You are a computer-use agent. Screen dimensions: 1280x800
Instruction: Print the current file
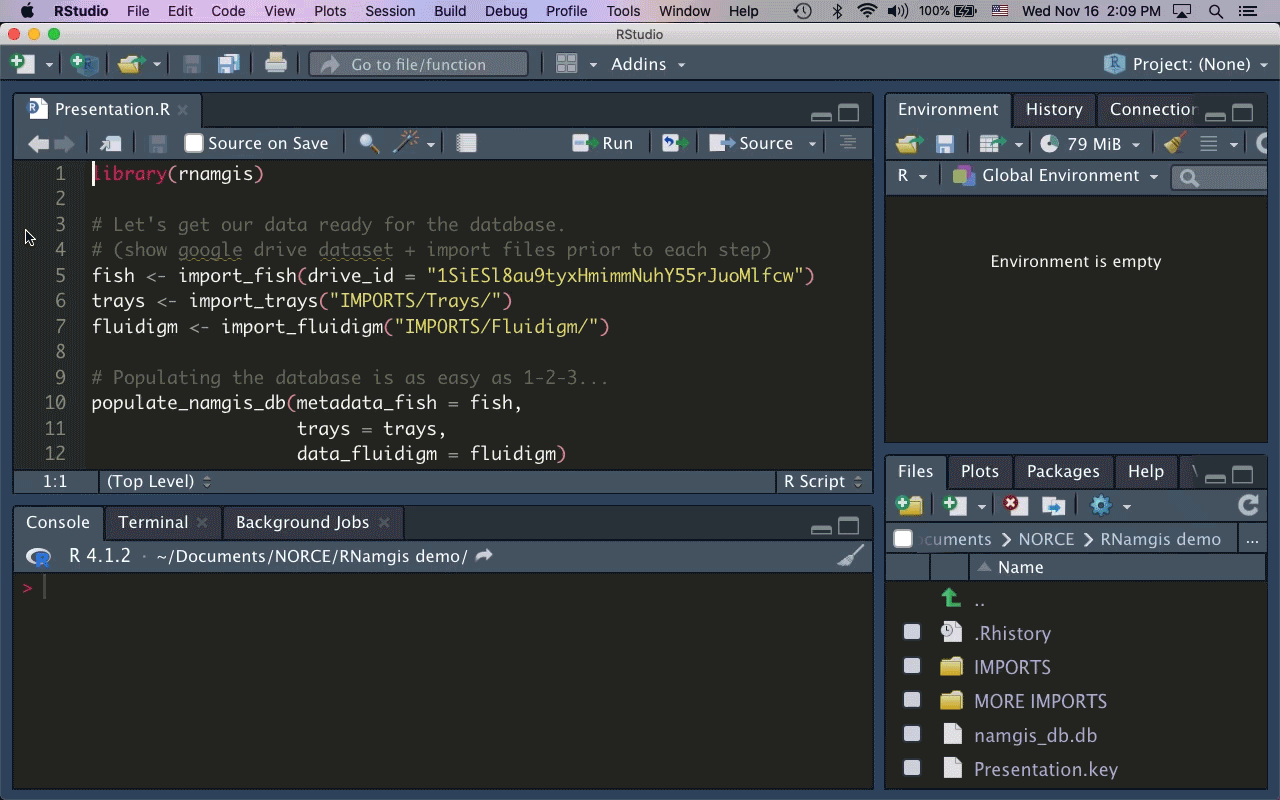tap(276, 64)
